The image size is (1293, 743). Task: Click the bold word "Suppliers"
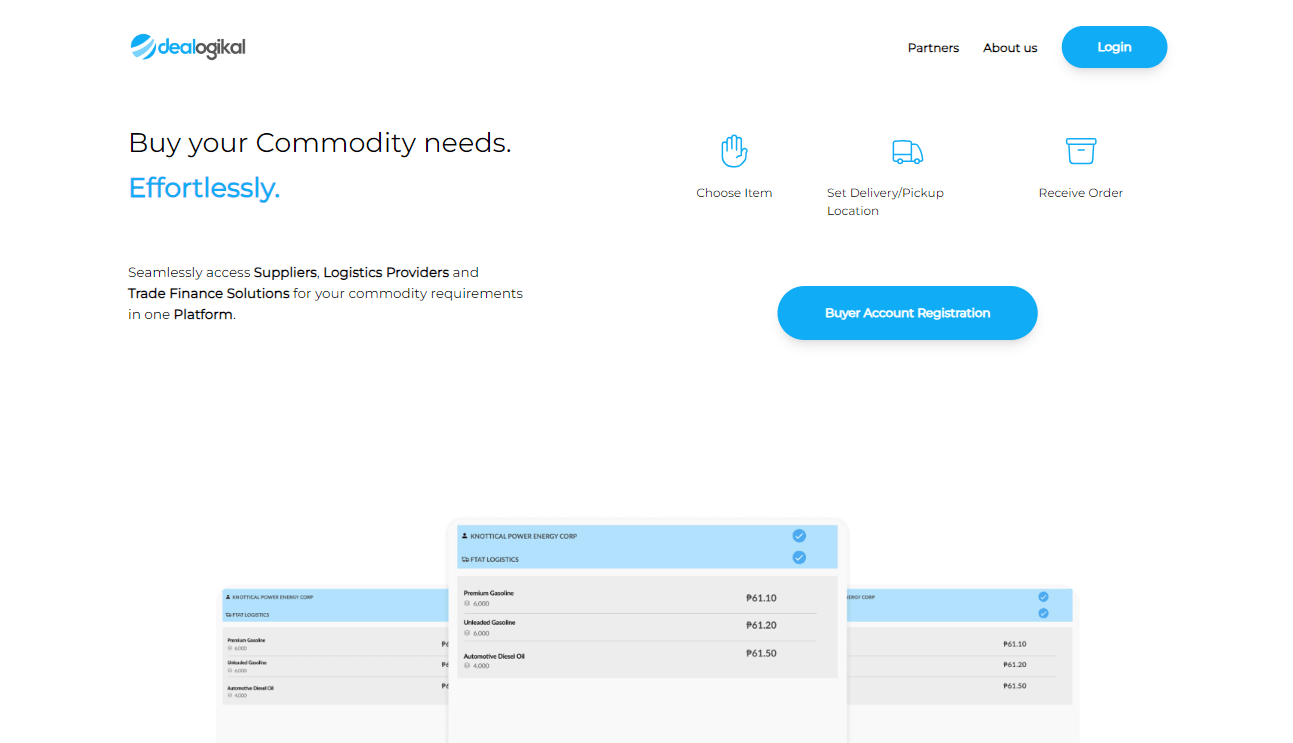[x=285, y=272]
